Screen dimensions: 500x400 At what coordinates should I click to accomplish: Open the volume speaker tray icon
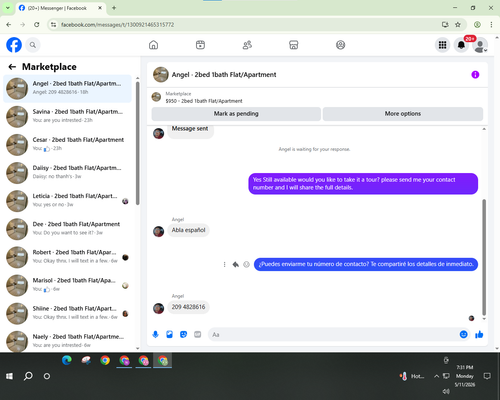point(446,391)
